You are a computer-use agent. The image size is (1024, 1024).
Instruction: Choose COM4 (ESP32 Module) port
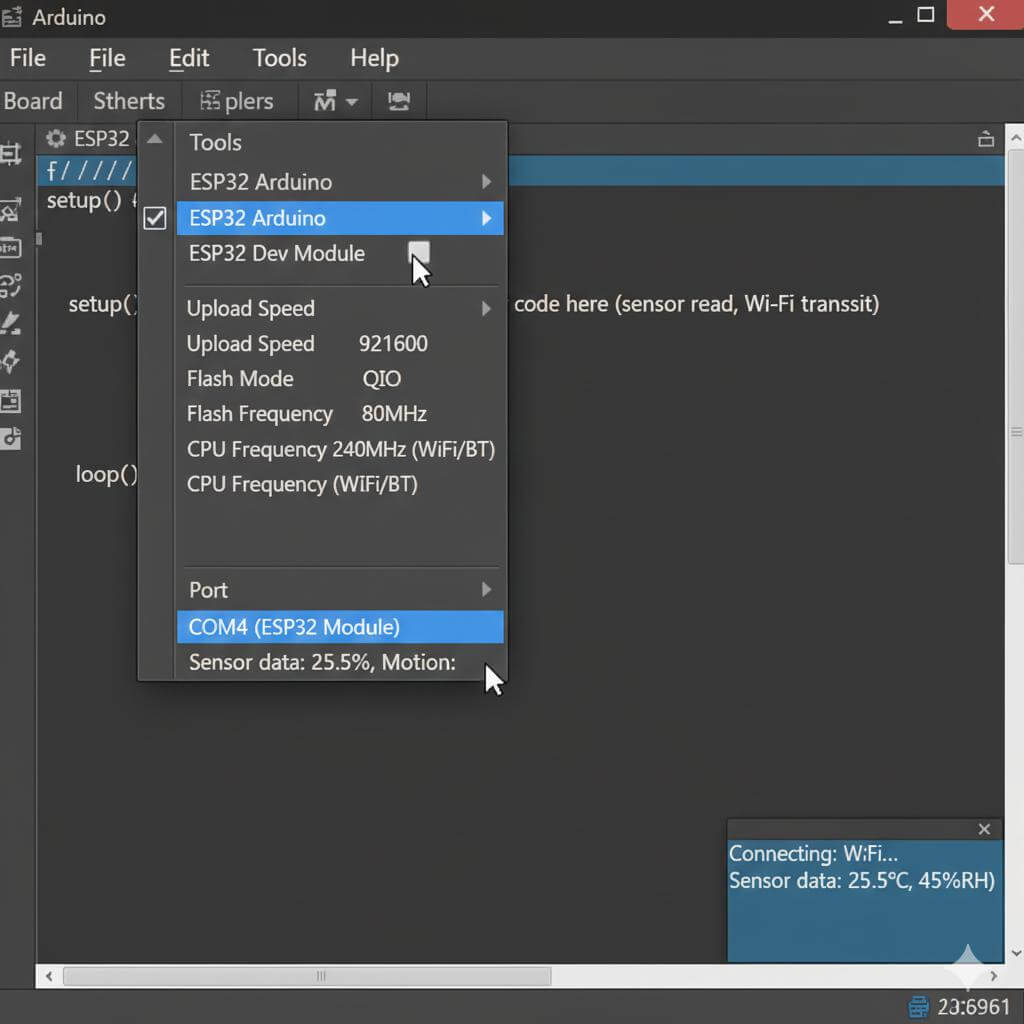pos(340,627)
